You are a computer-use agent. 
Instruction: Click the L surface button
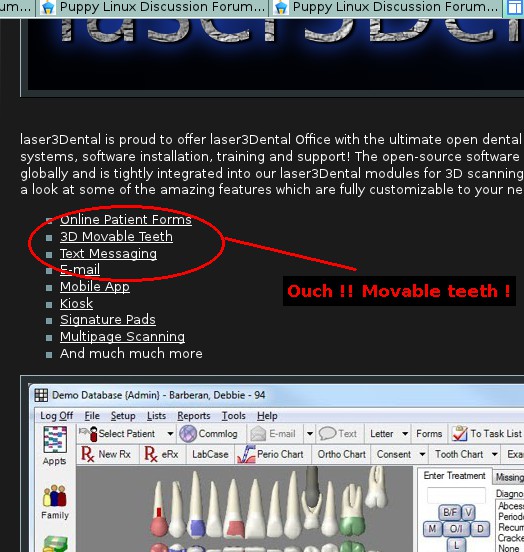[456, 545]
